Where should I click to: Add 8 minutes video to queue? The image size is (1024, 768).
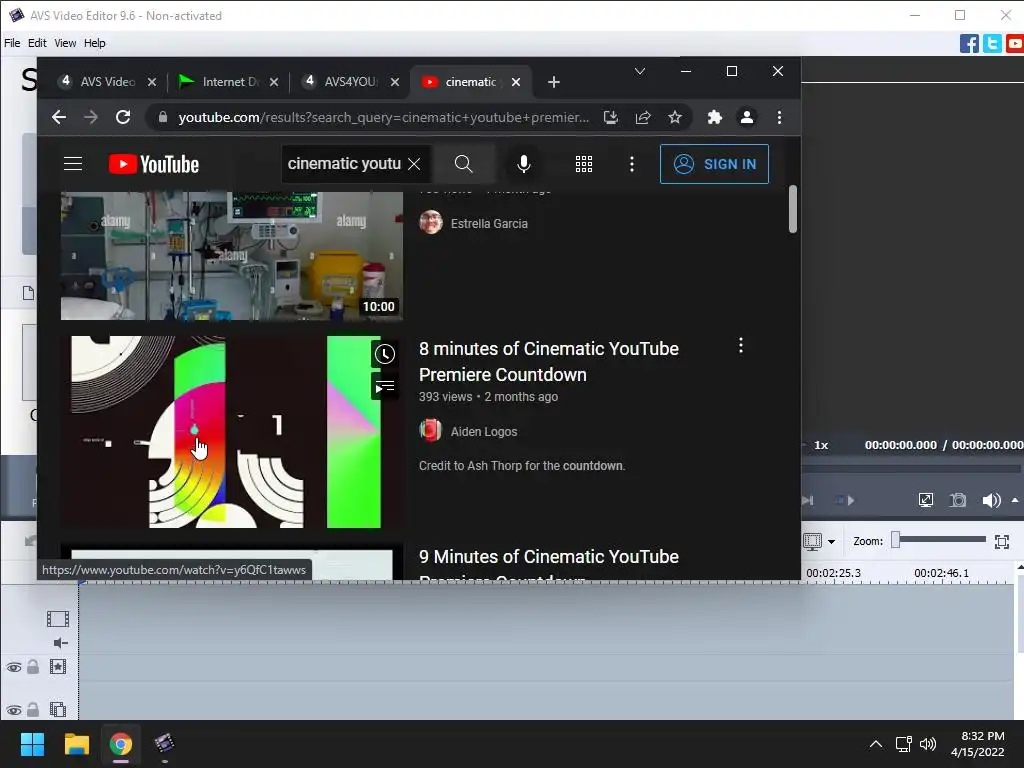click(385, 387)
